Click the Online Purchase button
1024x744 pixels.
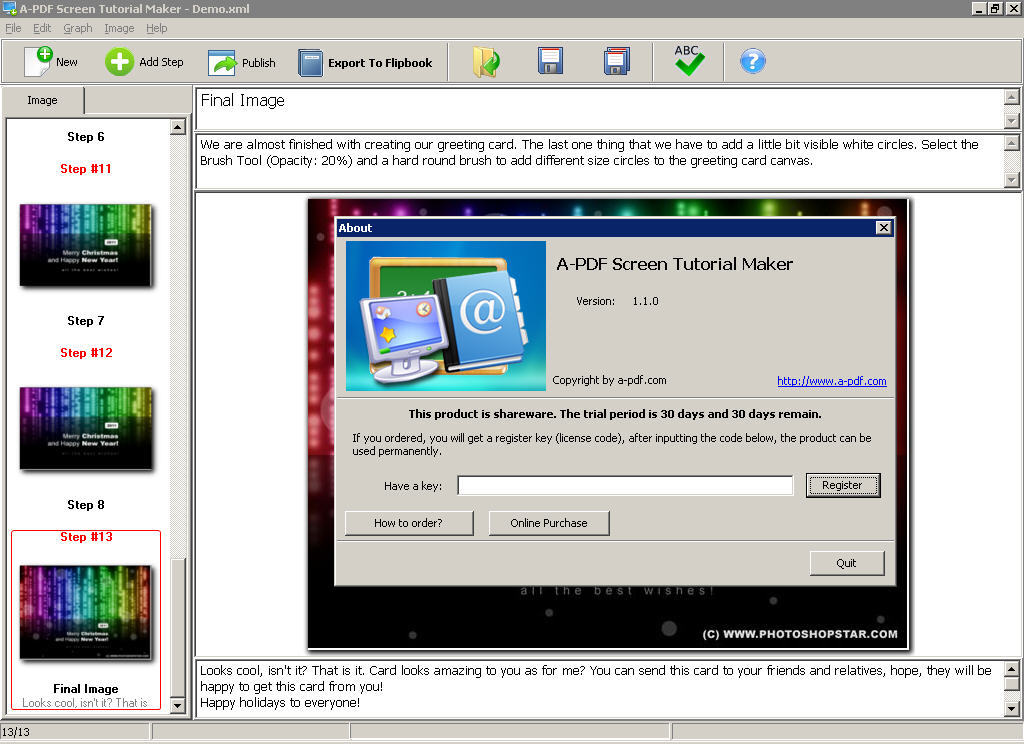[x=548, y=523]
